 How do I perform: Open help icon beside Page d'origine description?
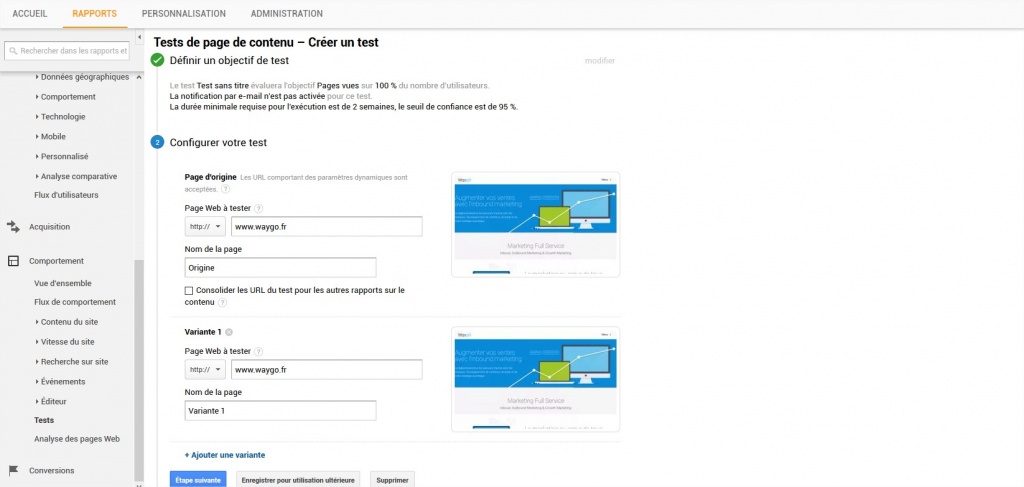(225, 189)
